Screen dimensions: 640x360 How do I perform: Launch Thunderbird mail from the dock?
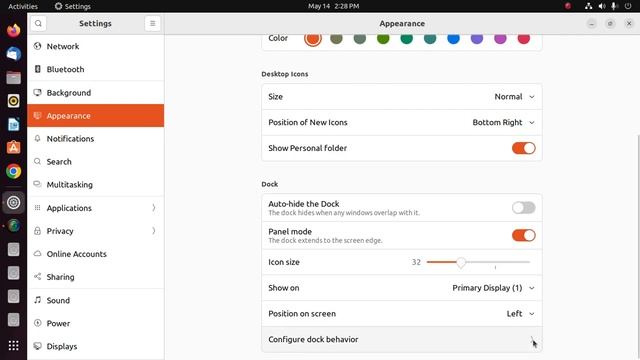tap(13, 54)
